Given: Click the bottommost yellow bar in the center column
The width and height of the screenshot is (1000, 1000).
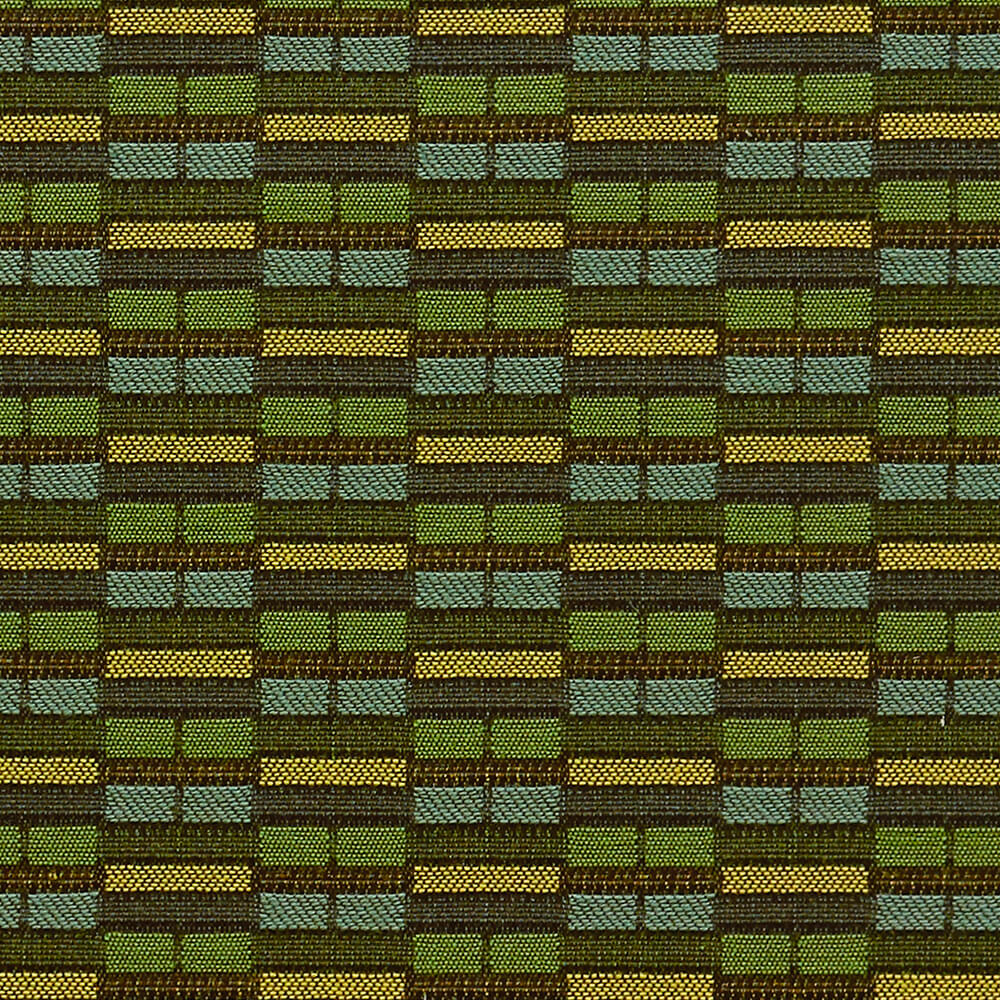Looking at the screenshot, I should 488,878.
